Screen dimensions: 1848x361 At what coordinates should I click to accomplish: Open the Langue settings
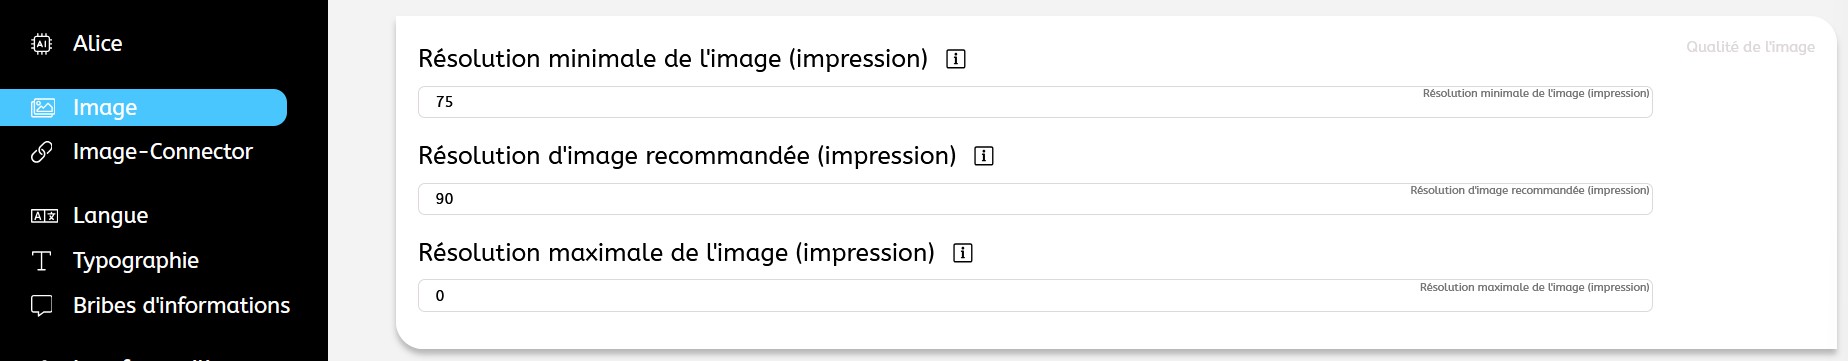[x=110, y=216]
